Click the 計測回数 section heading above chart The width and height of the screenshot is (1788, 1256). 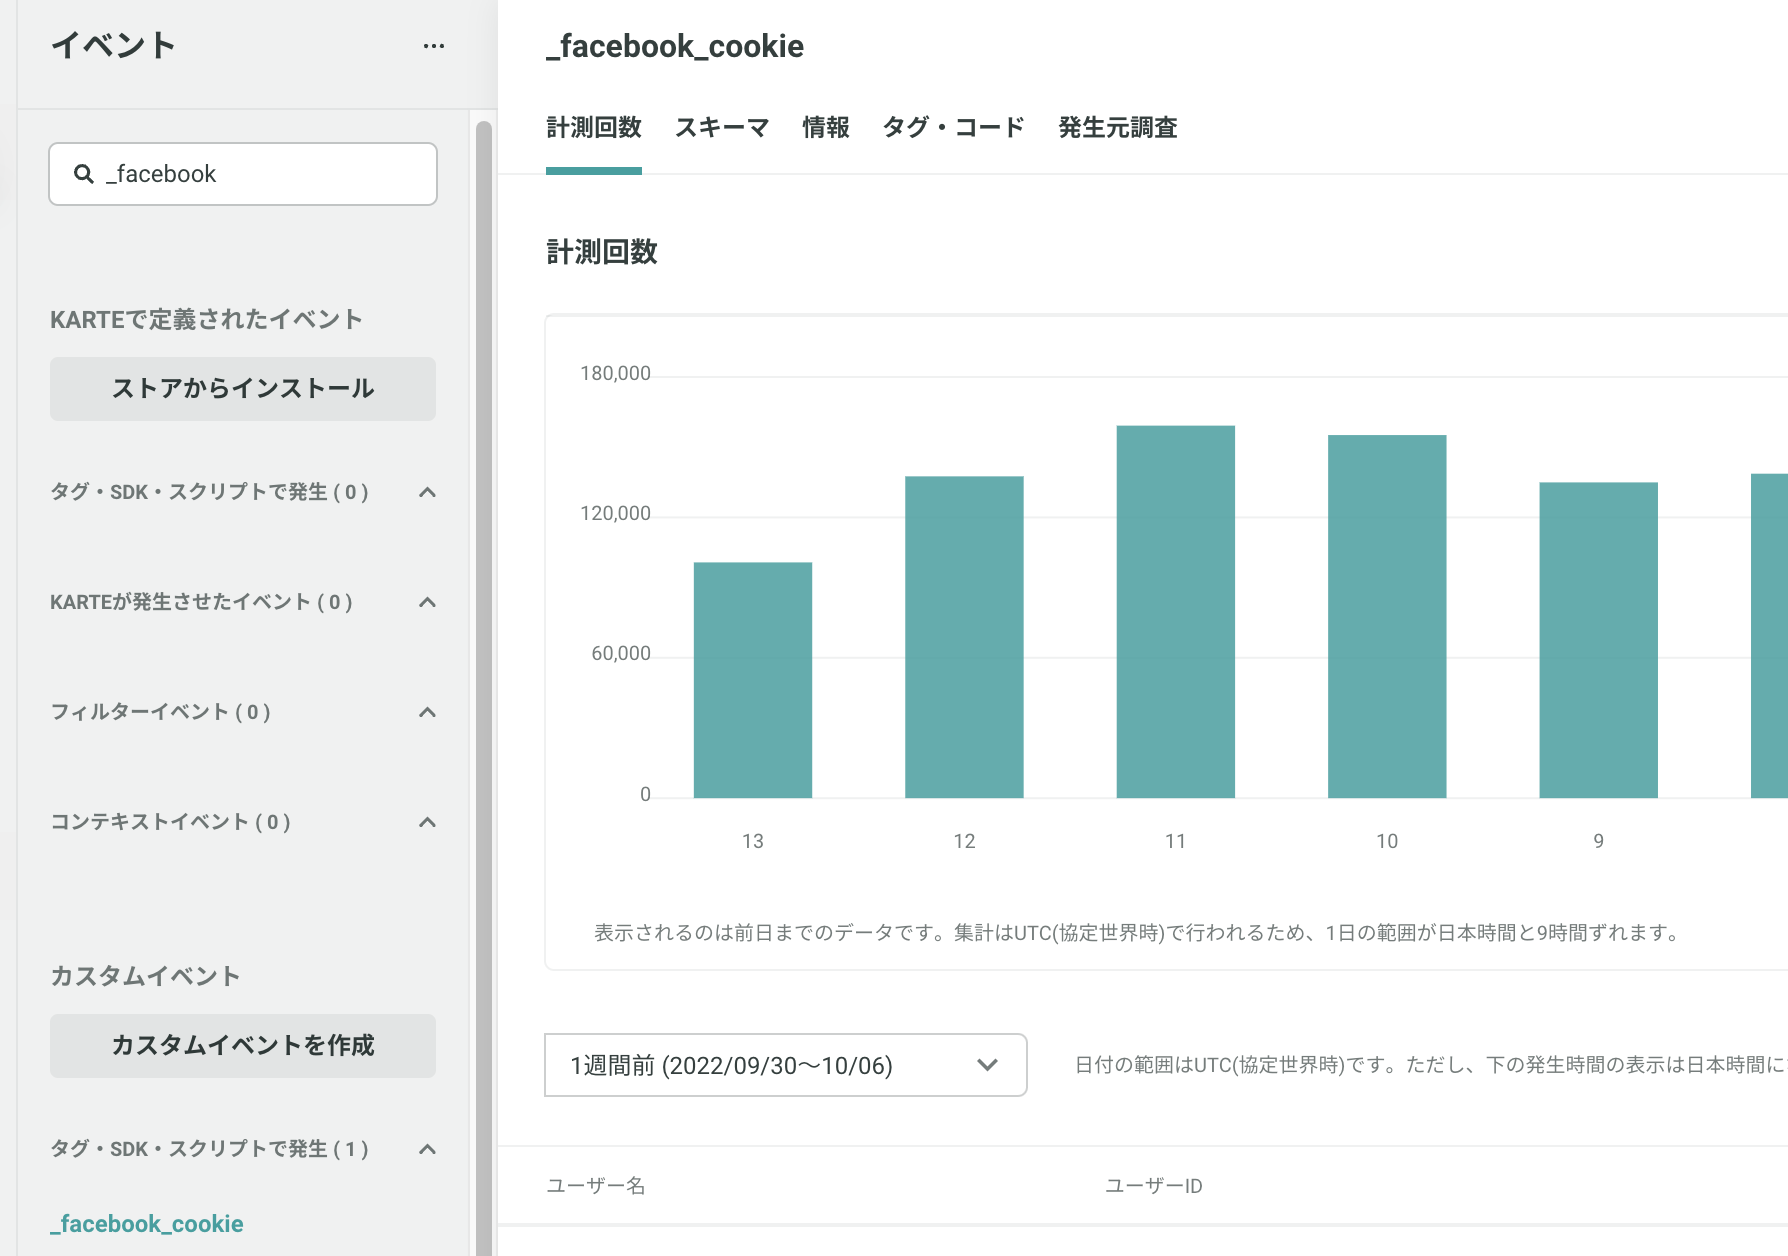602,252
